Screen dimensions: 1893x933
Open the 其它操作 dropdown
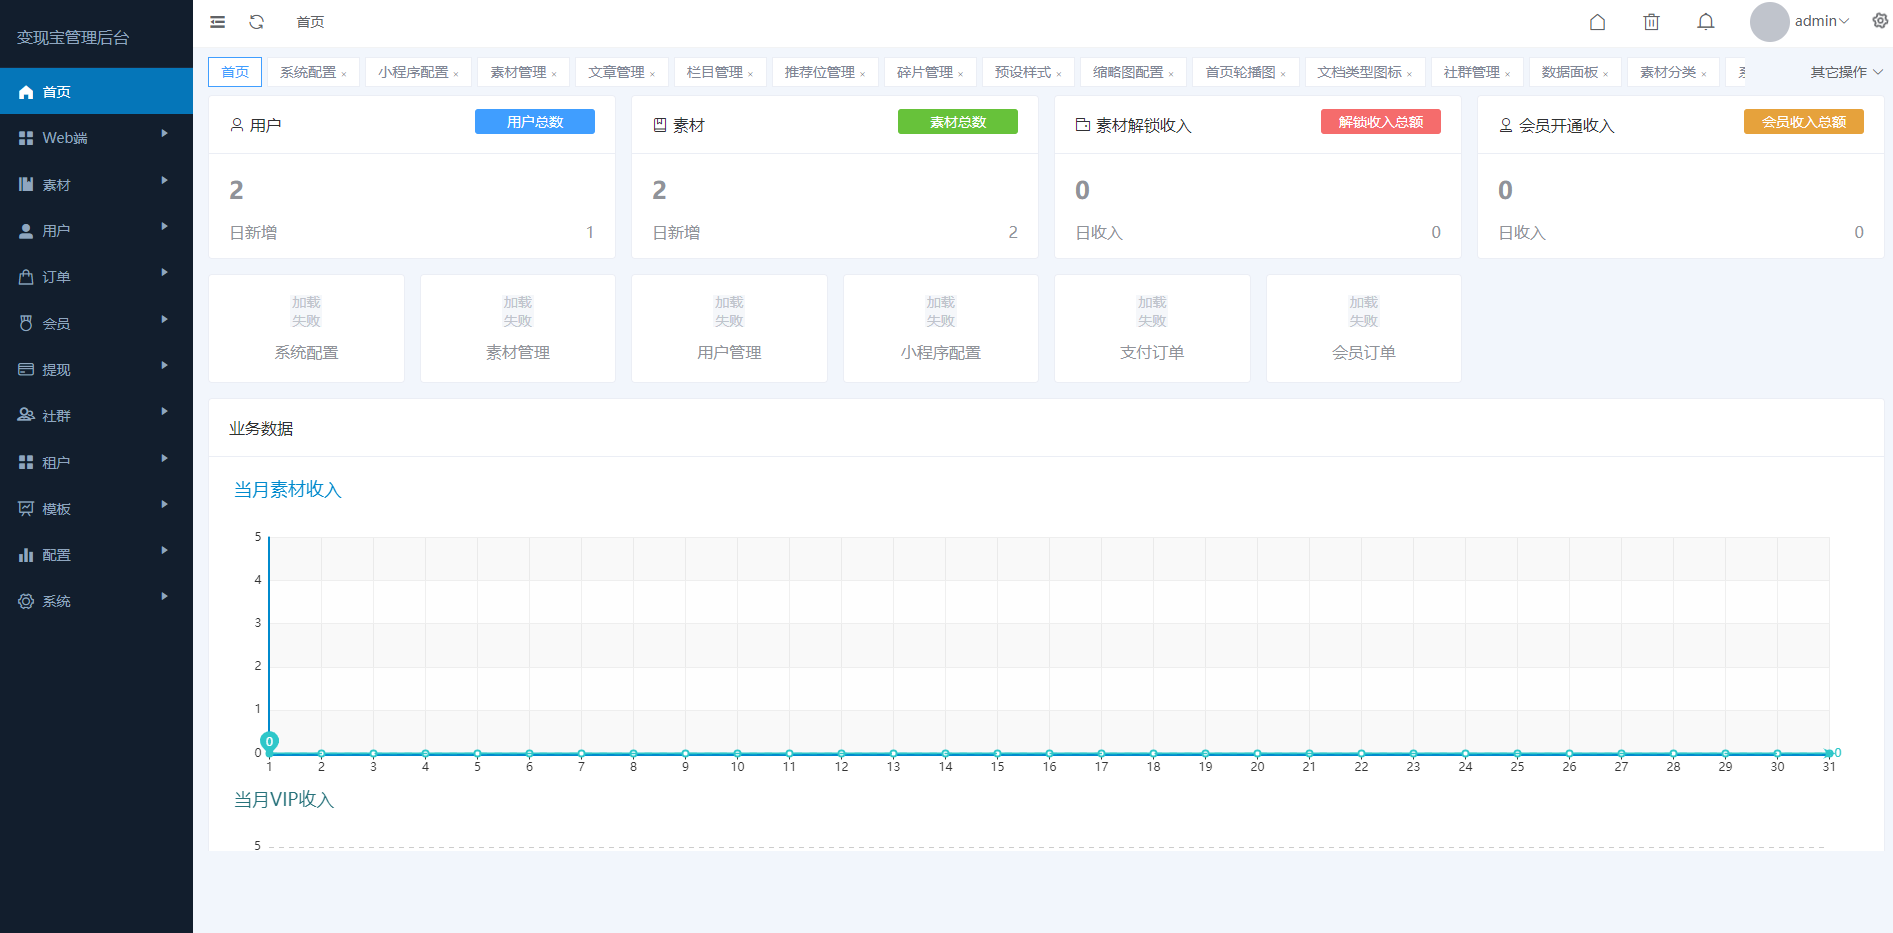(1845, 72)
